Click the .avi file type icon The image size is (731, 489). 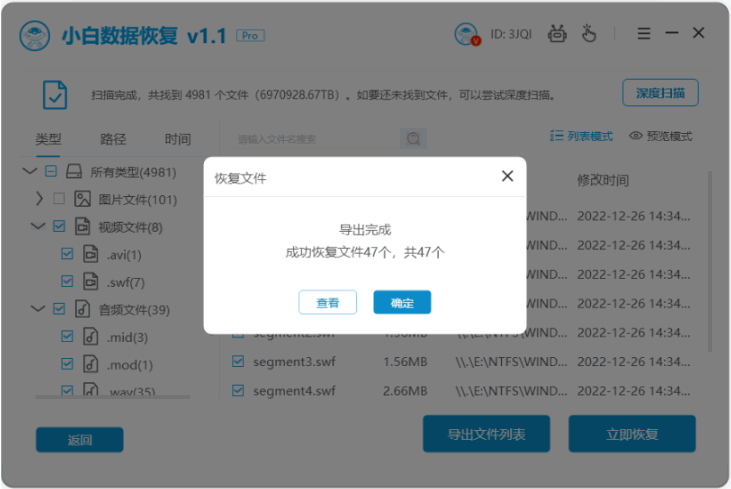91,254
